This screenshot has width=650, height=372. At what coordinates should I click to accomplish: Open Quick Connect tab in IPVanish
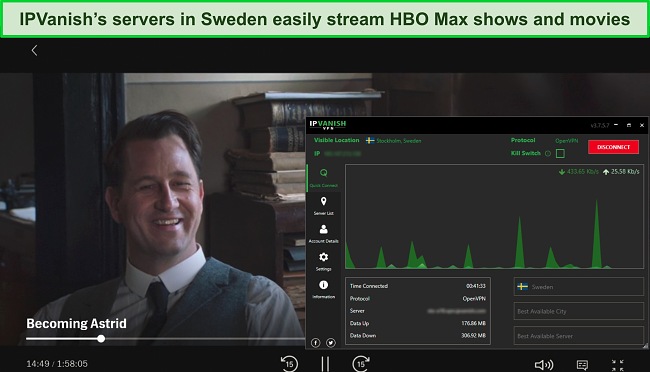(x=323, y=177)
